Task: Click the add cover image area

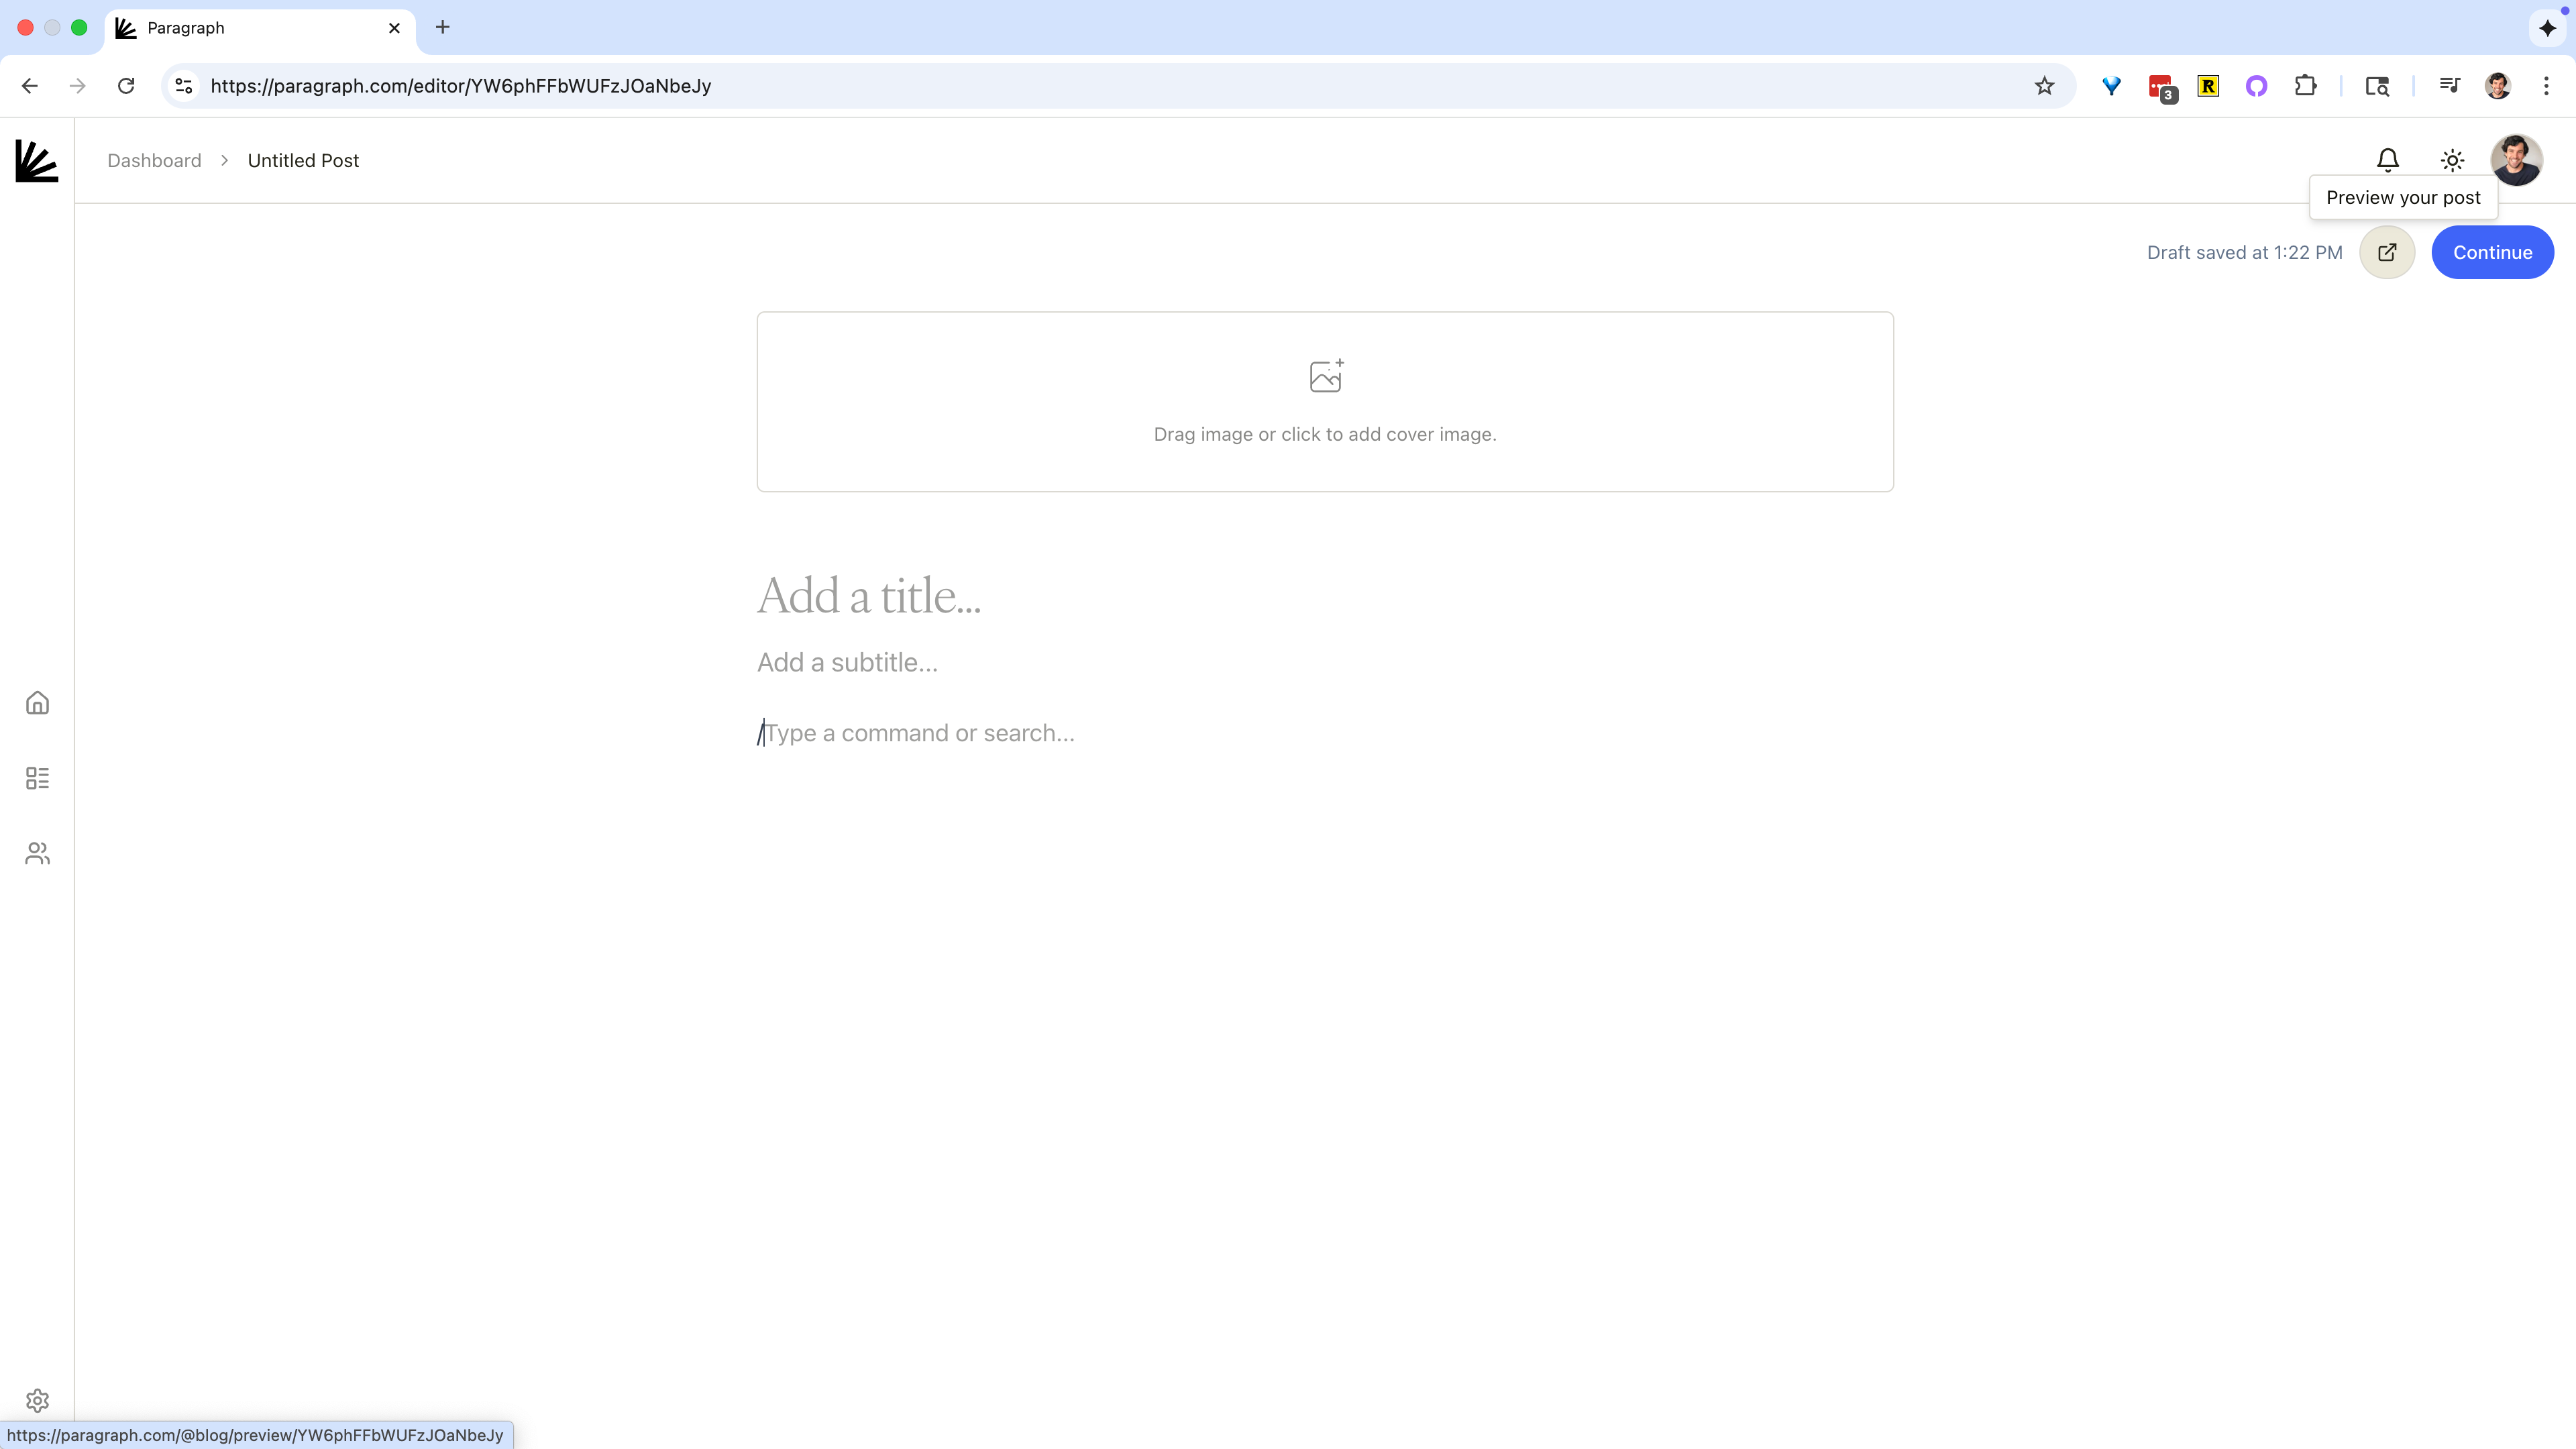Action: click(1325, 401)
